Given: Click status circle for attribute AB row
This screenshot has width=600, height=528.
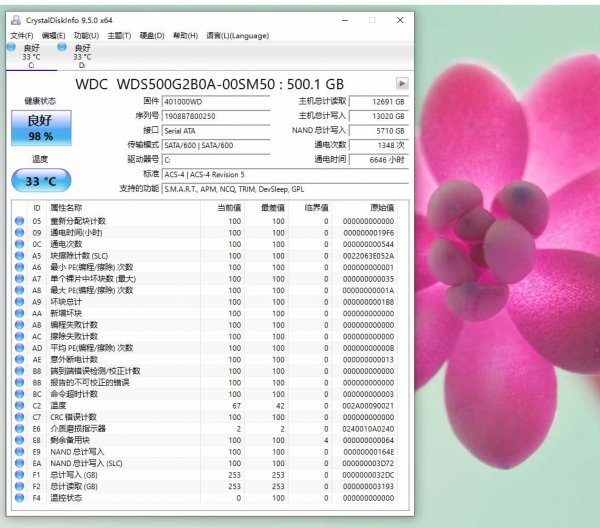Looking at the screenshot, I should [20, 324].
